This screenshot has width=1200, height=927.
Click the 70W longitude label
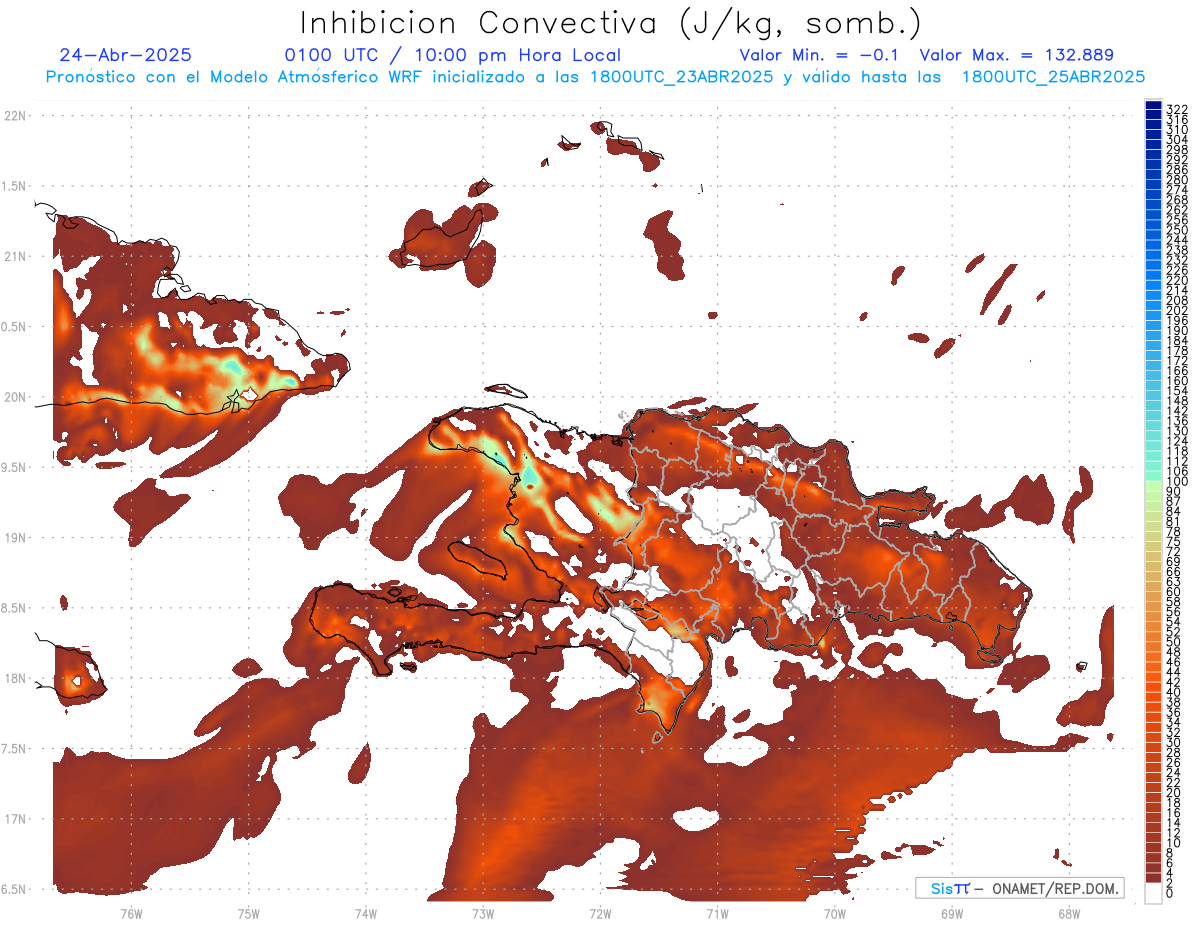[834, 913]
